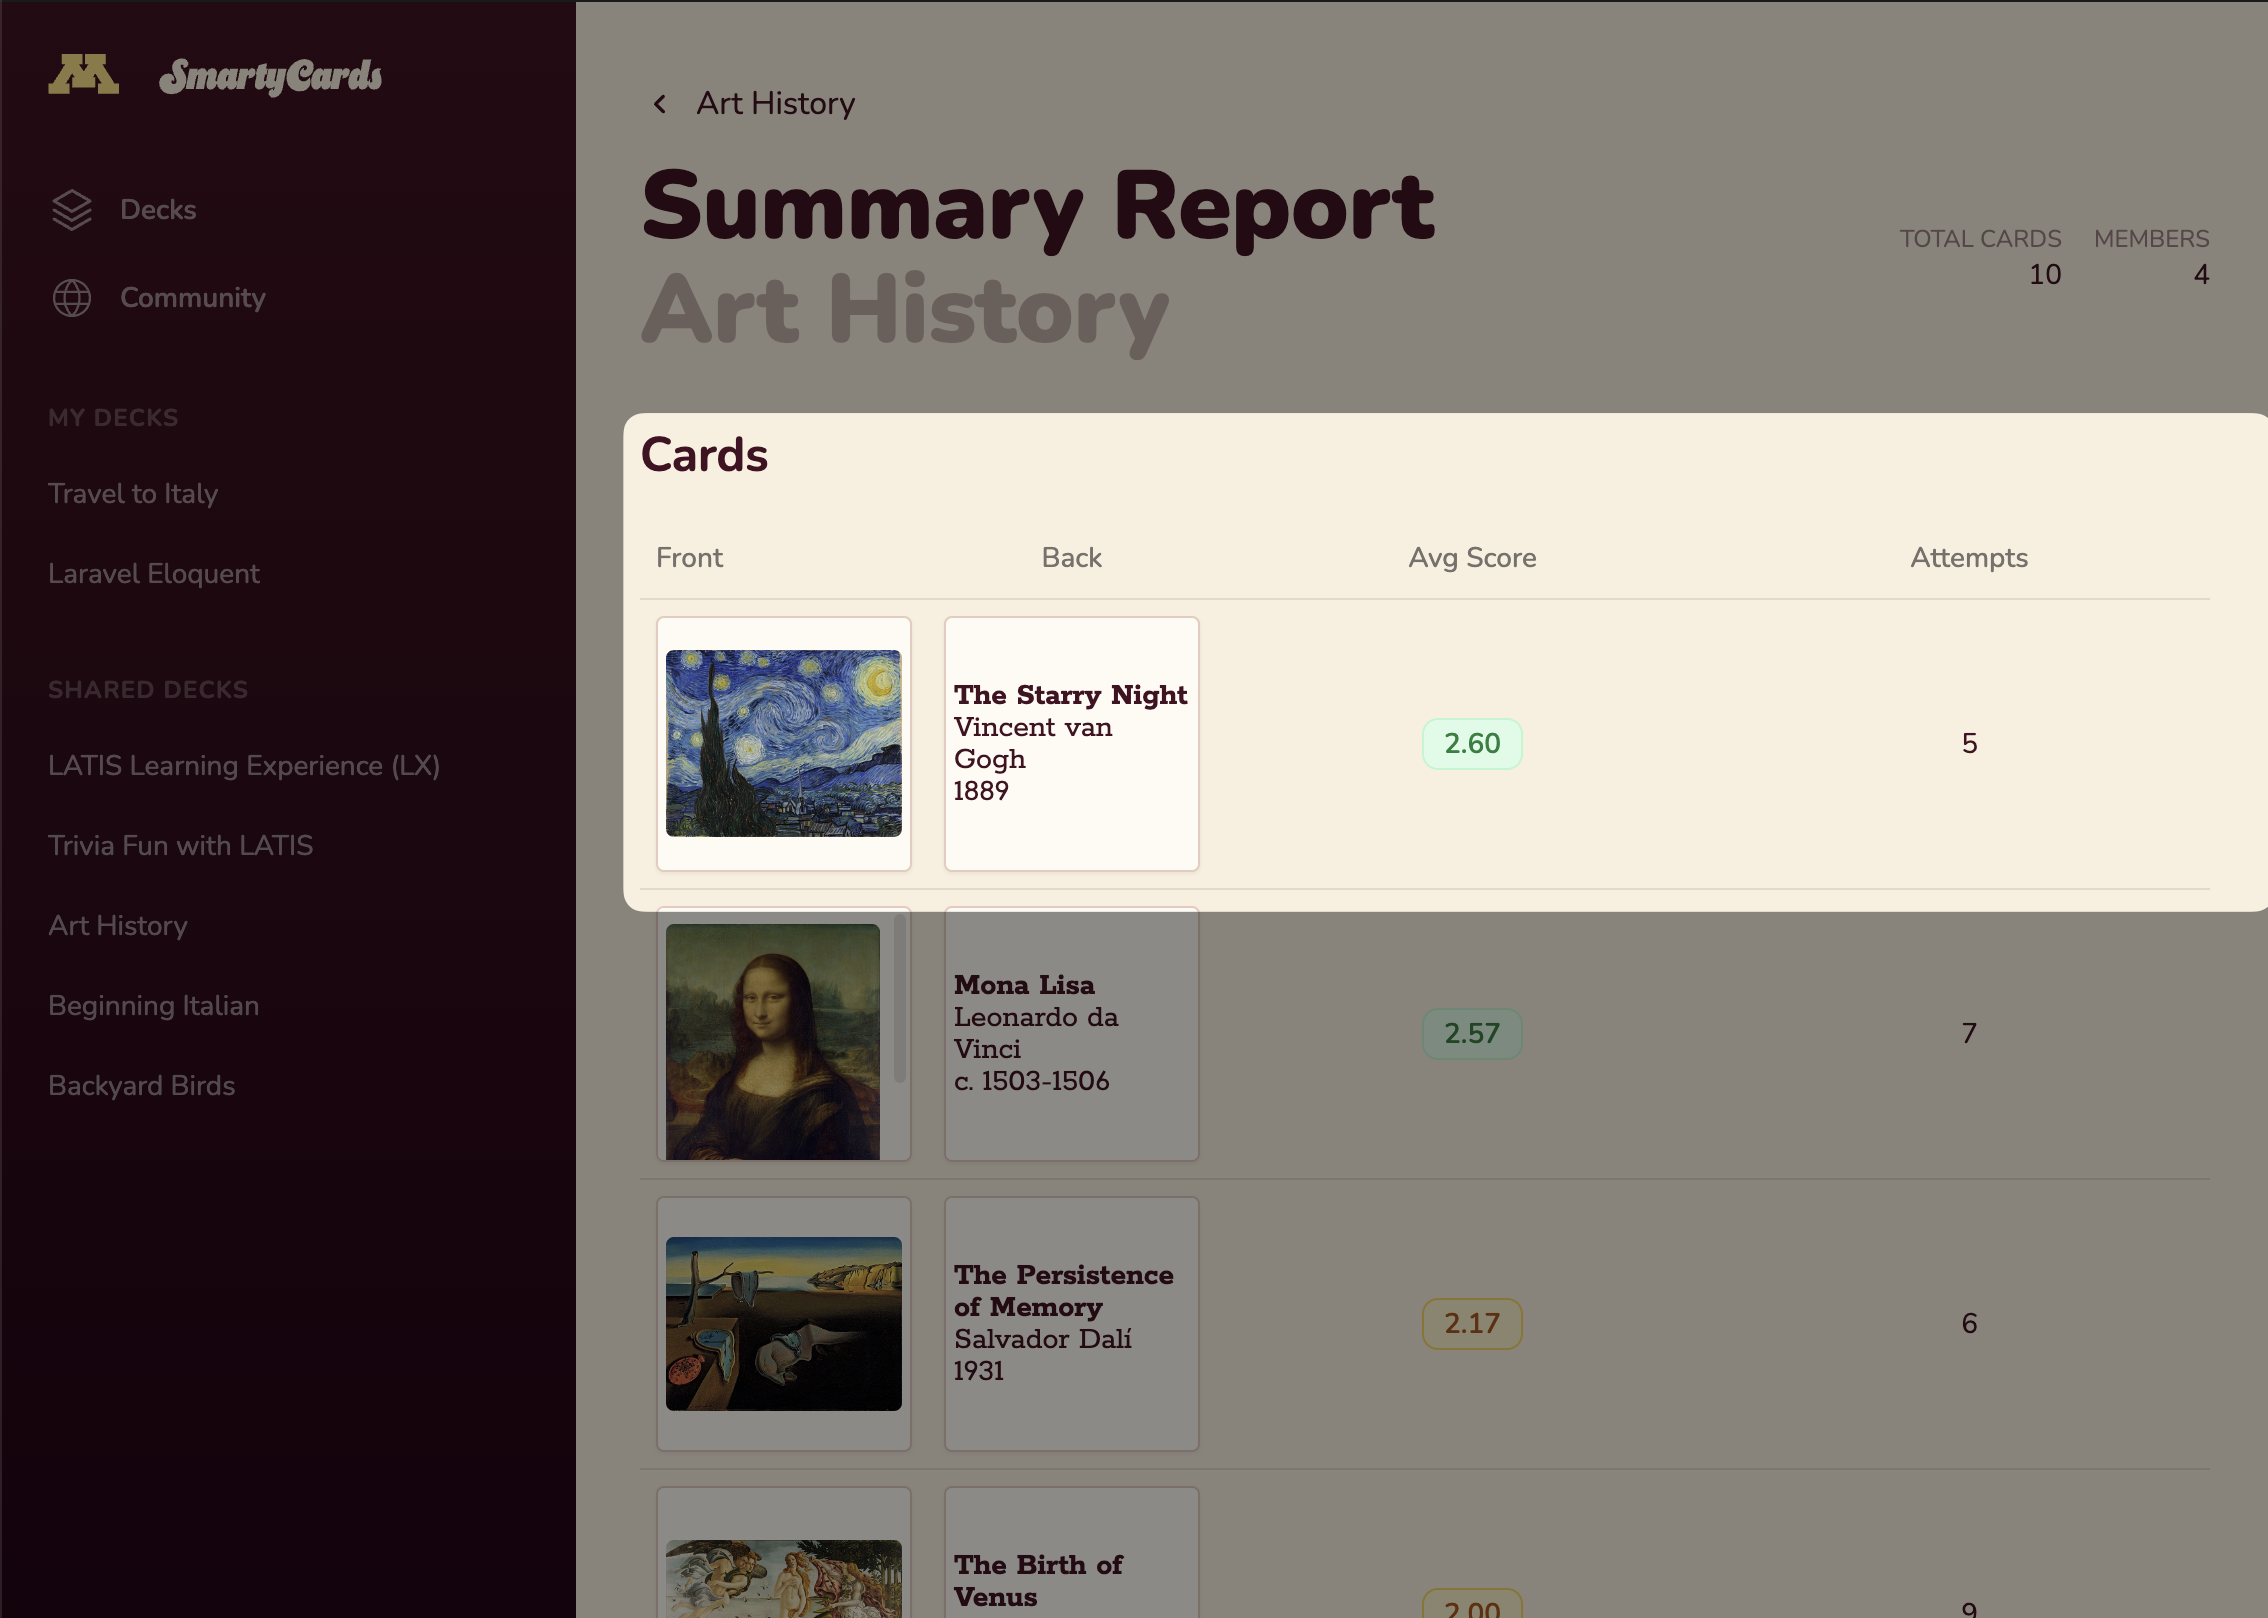
Task: Click the Front column header
Action: [689, 558]
